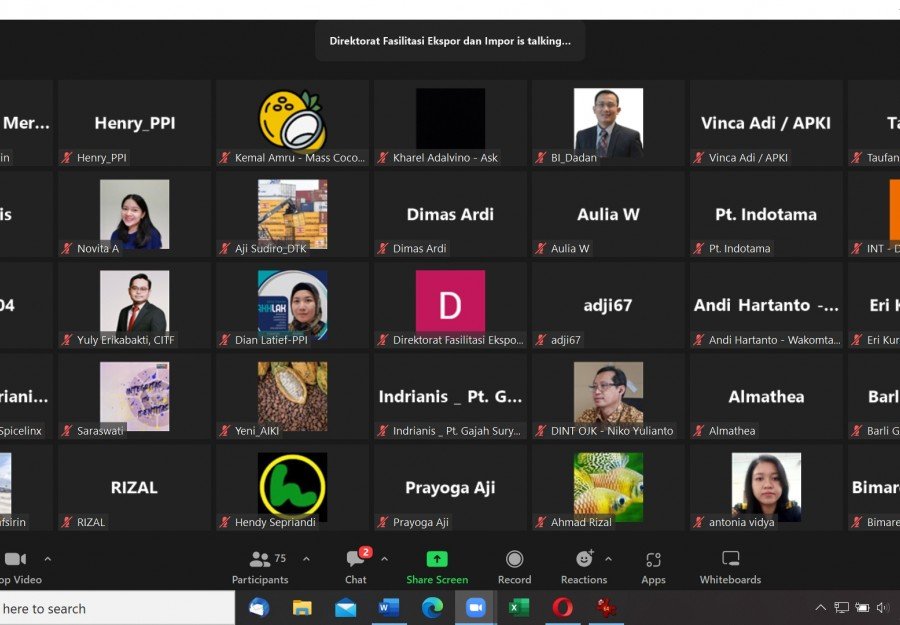The height and width of the screenshot is (625, 900).
Task: Expand the Reactions options caret
Action: pos(608,559)
